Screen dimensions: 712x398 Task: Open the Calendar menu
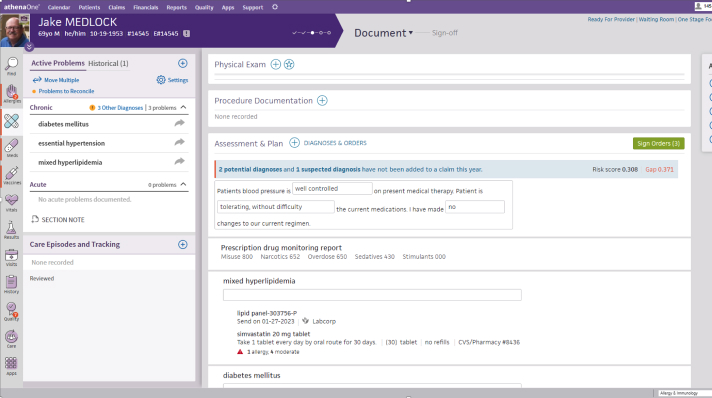coord(59,7)
